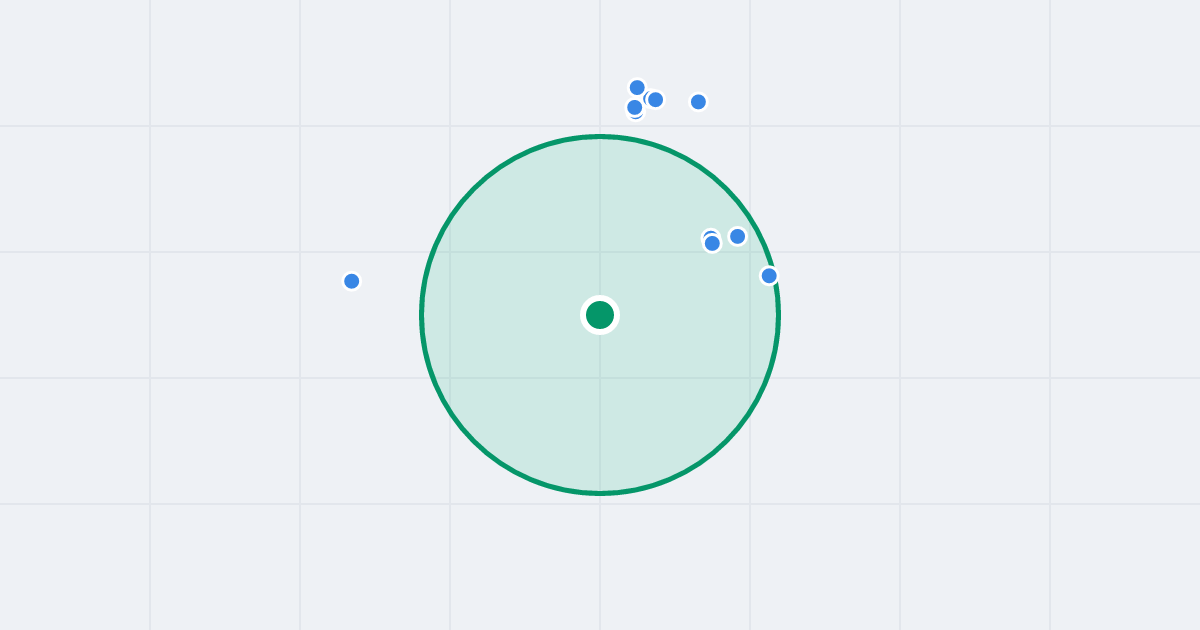This screenshot has height=630, width=1200.
Task: Click the green ring outline at its rightmost point
Action: 778,315
